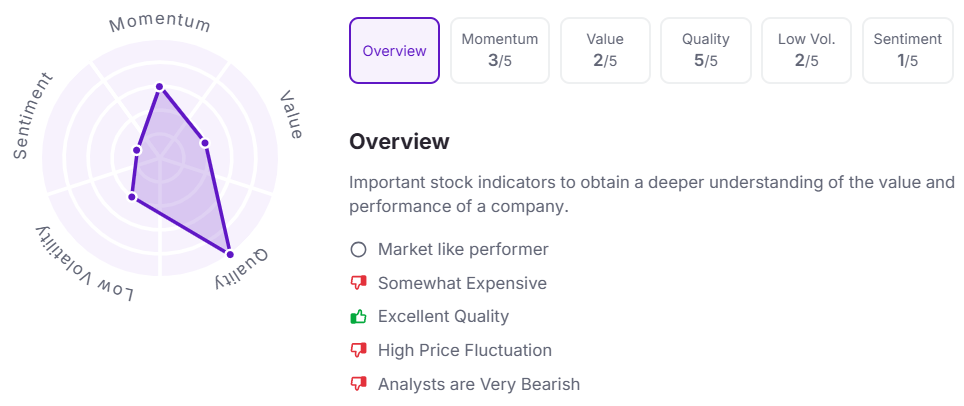Open the Momentum 3/5 tab
The width and height of the screenshot is (964, 406).
[x=500, y=50]
